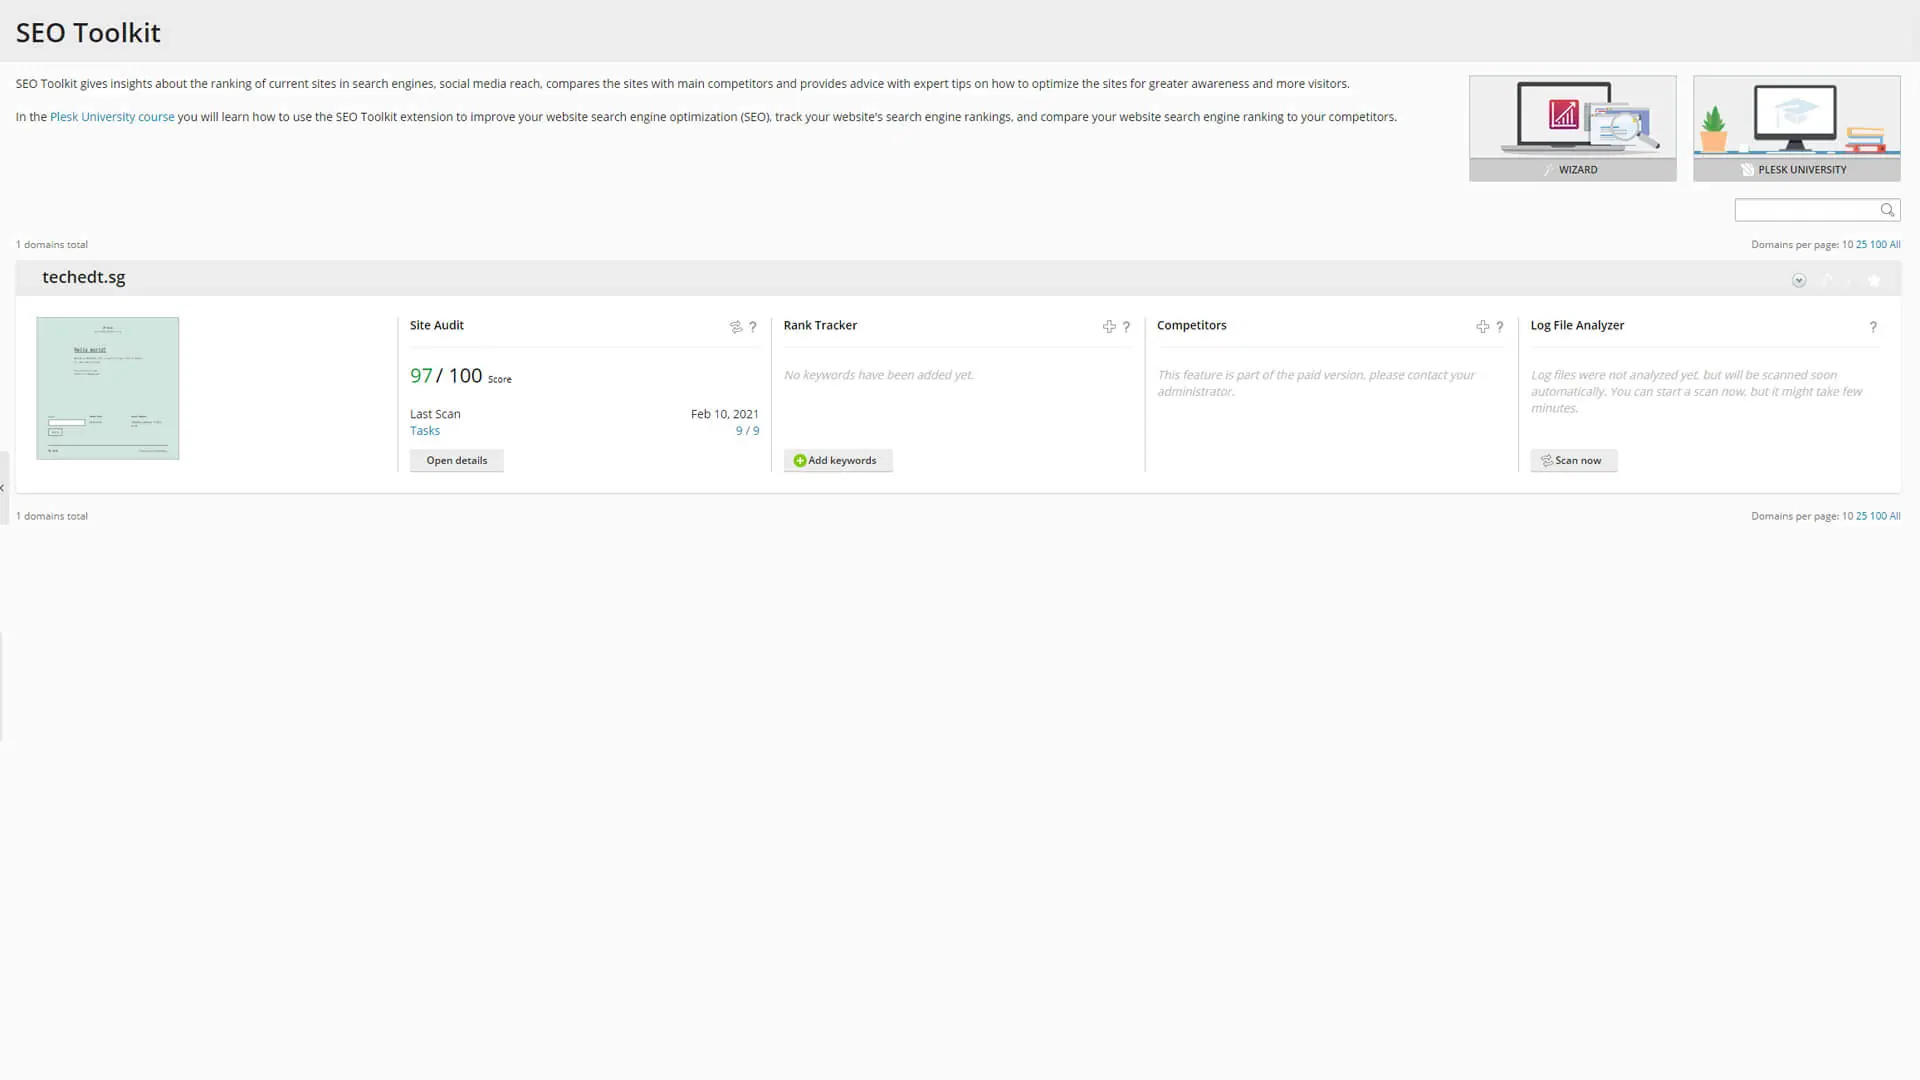Click the Log File Analyzer section heading

(x=1577, y=325)
